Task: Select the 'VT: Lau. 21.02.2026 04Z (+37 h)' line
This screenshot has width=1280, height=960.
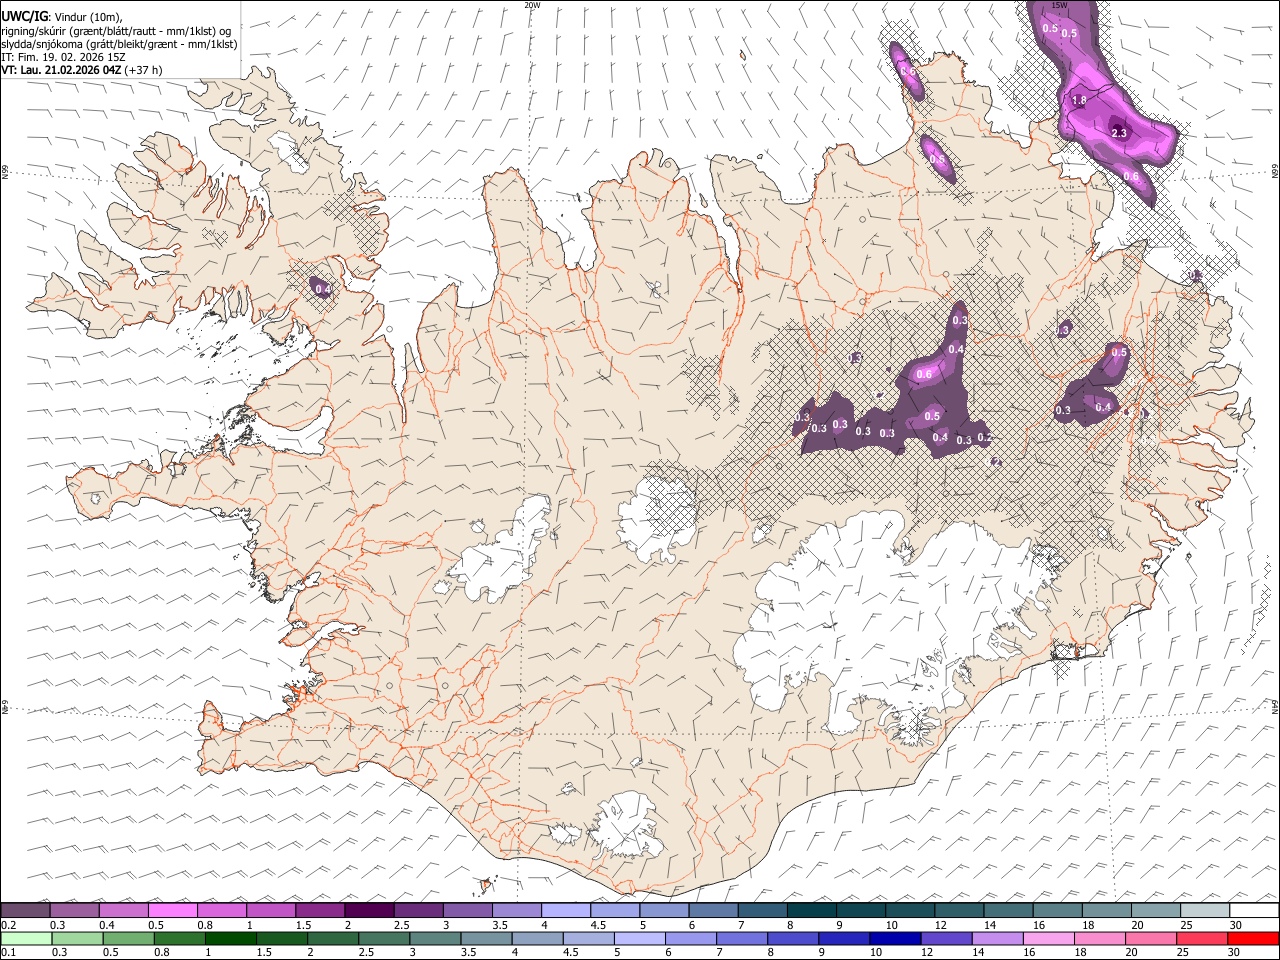Action: pos(81,70)
